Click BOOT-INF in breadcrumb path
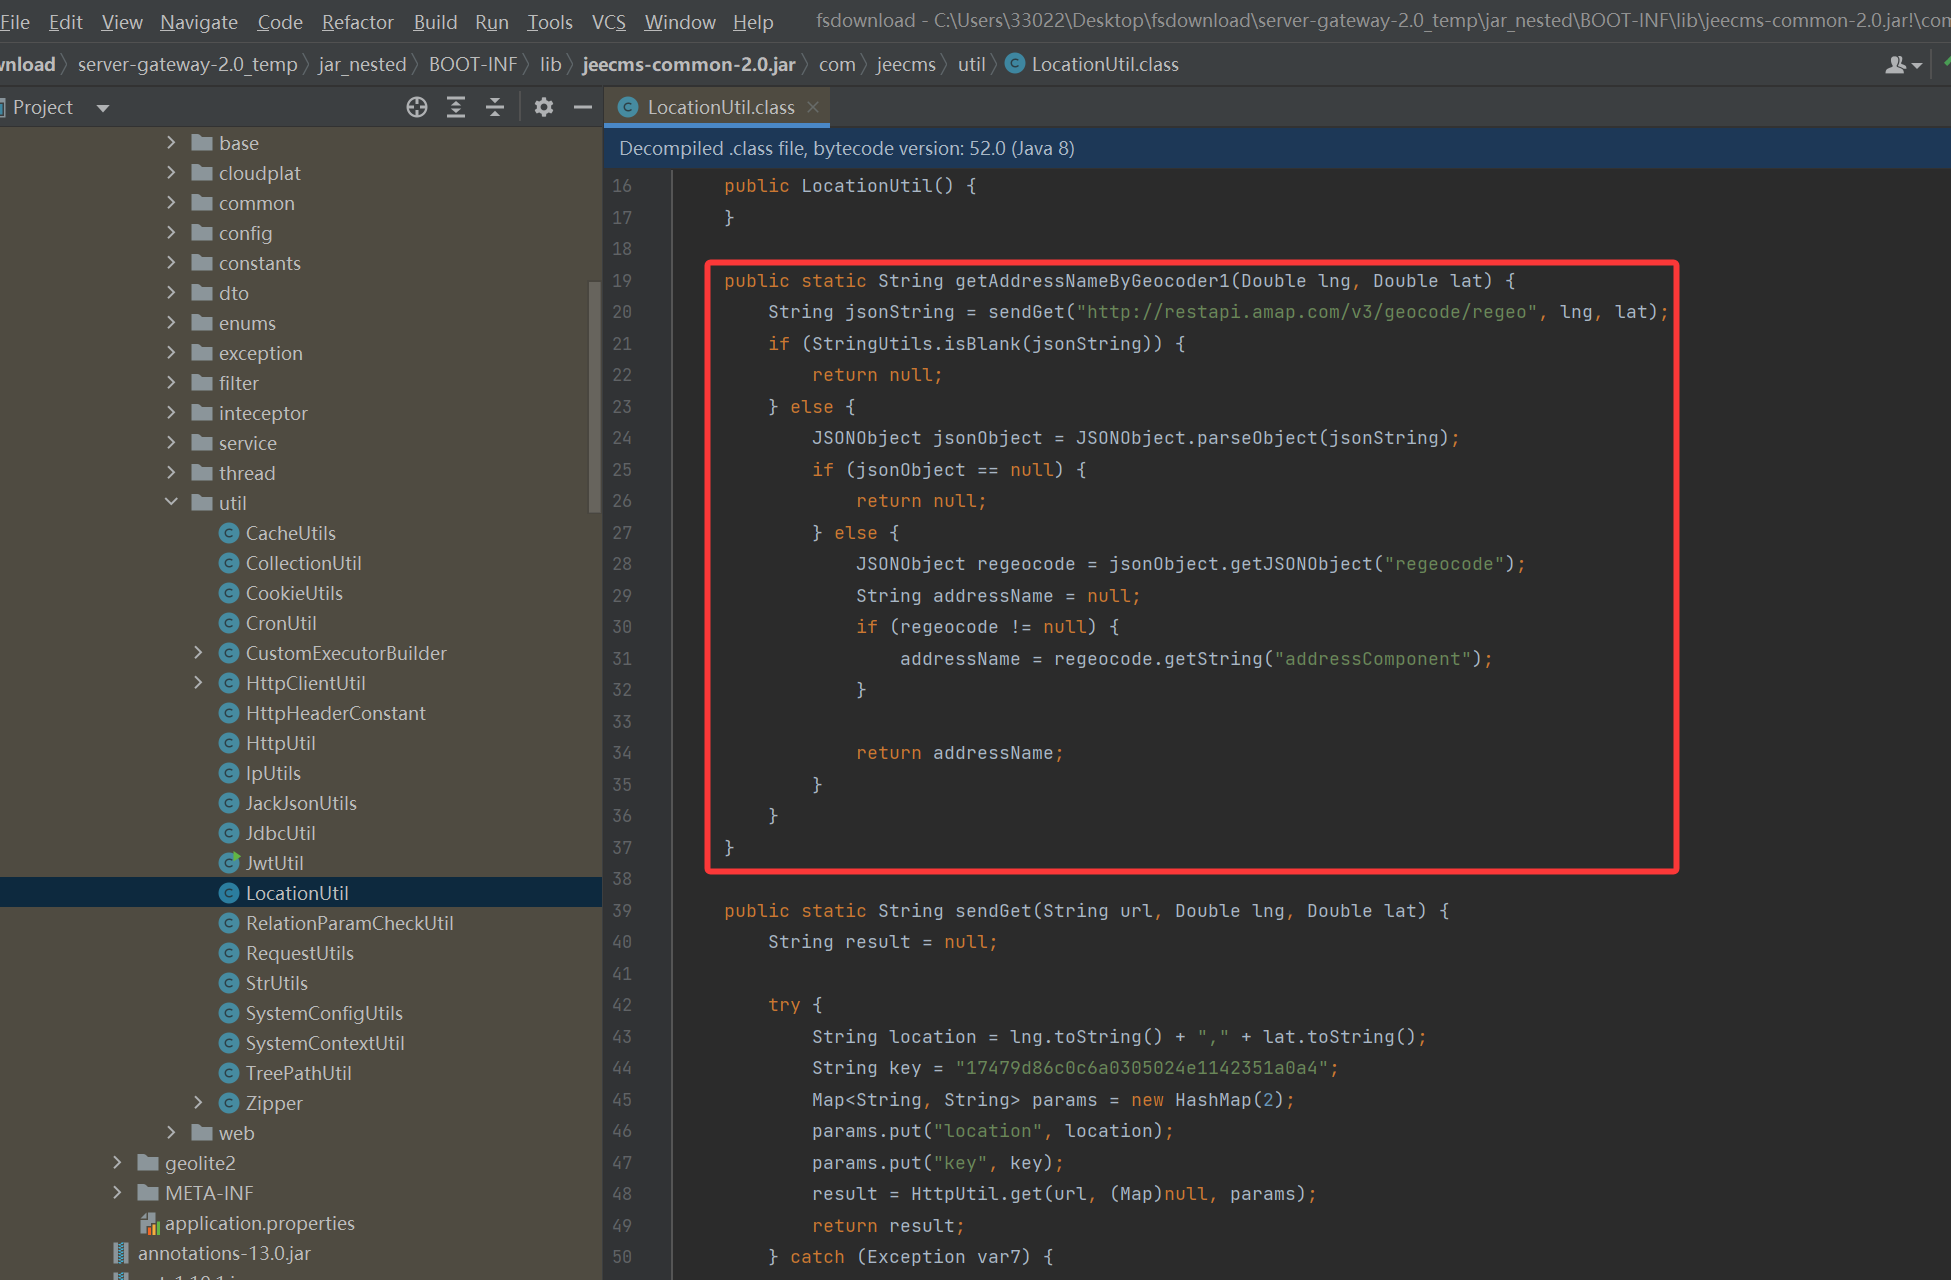 (x=472, y=65)
